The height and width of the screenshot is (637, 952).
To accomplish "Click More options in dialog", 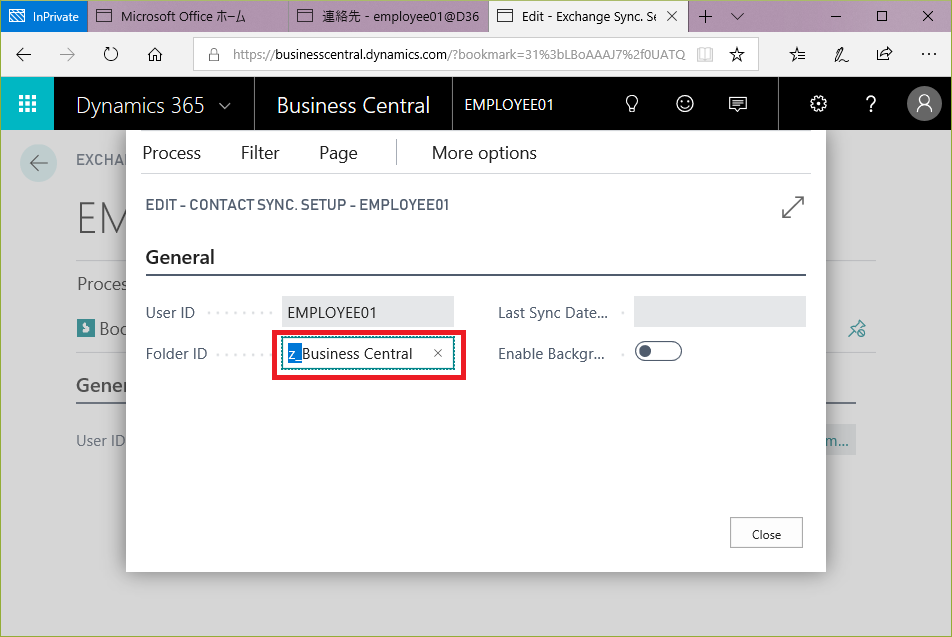I will click(x=484, y=153).
